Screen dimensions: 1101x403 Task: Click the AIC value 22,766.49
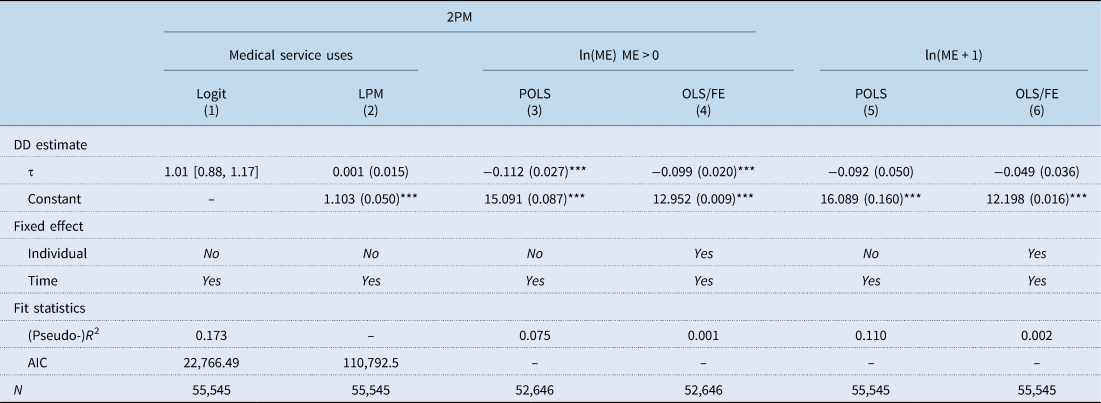pos(211,362)
